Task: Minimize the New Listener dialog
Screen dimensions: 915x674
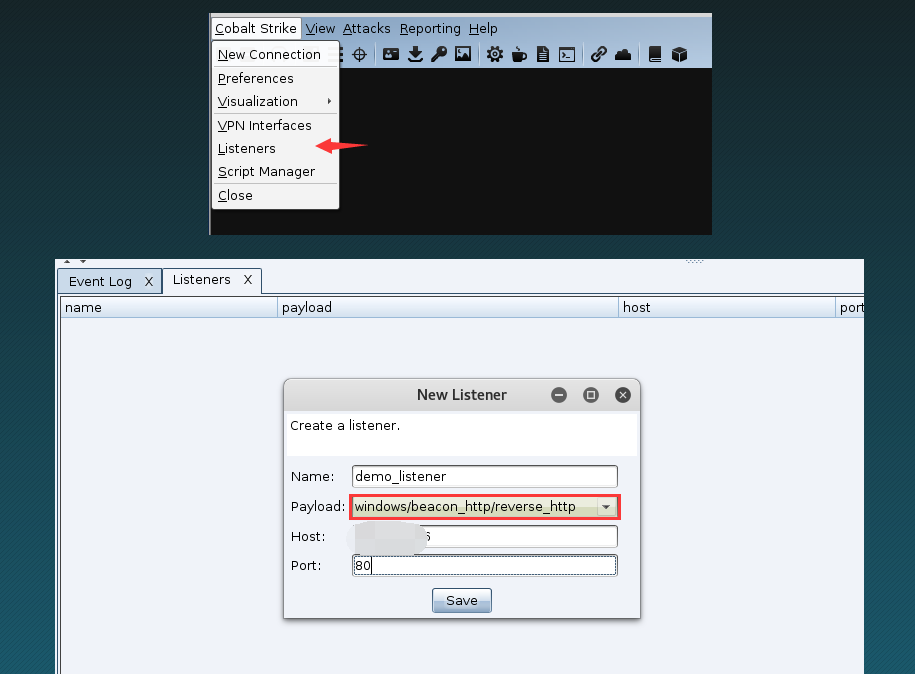Action: (558, 395)
